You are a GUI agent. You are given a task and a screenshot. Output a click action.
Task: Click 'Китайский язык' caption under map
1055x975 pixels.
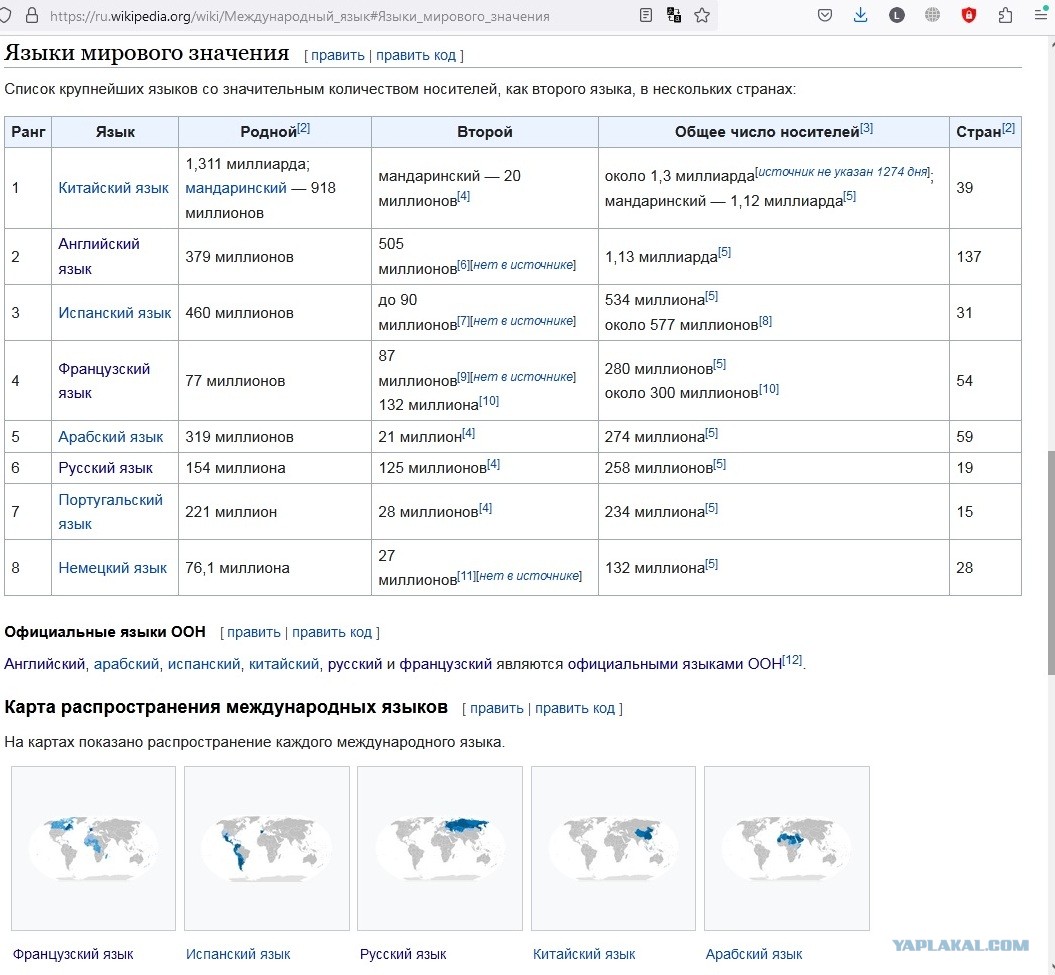(584, 954)
